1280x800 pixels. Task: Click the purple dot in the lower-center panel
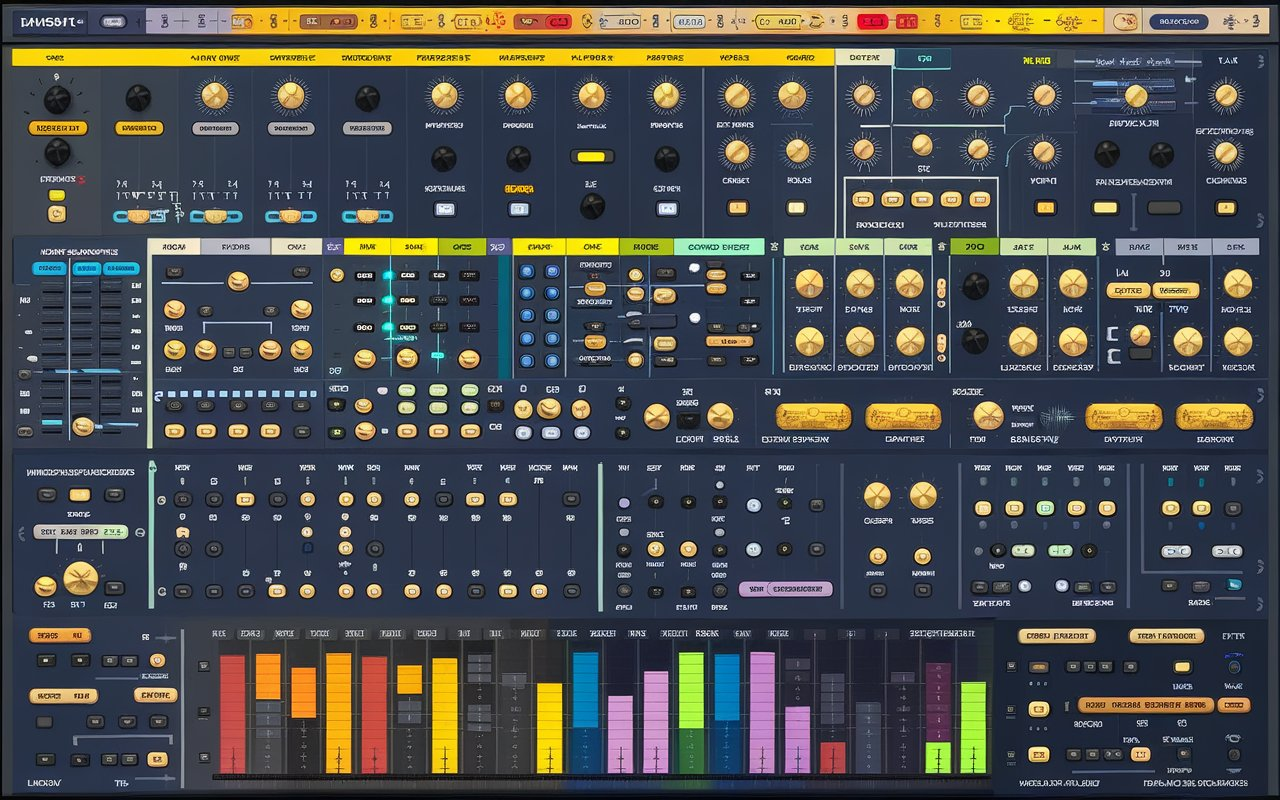[624, 503]
